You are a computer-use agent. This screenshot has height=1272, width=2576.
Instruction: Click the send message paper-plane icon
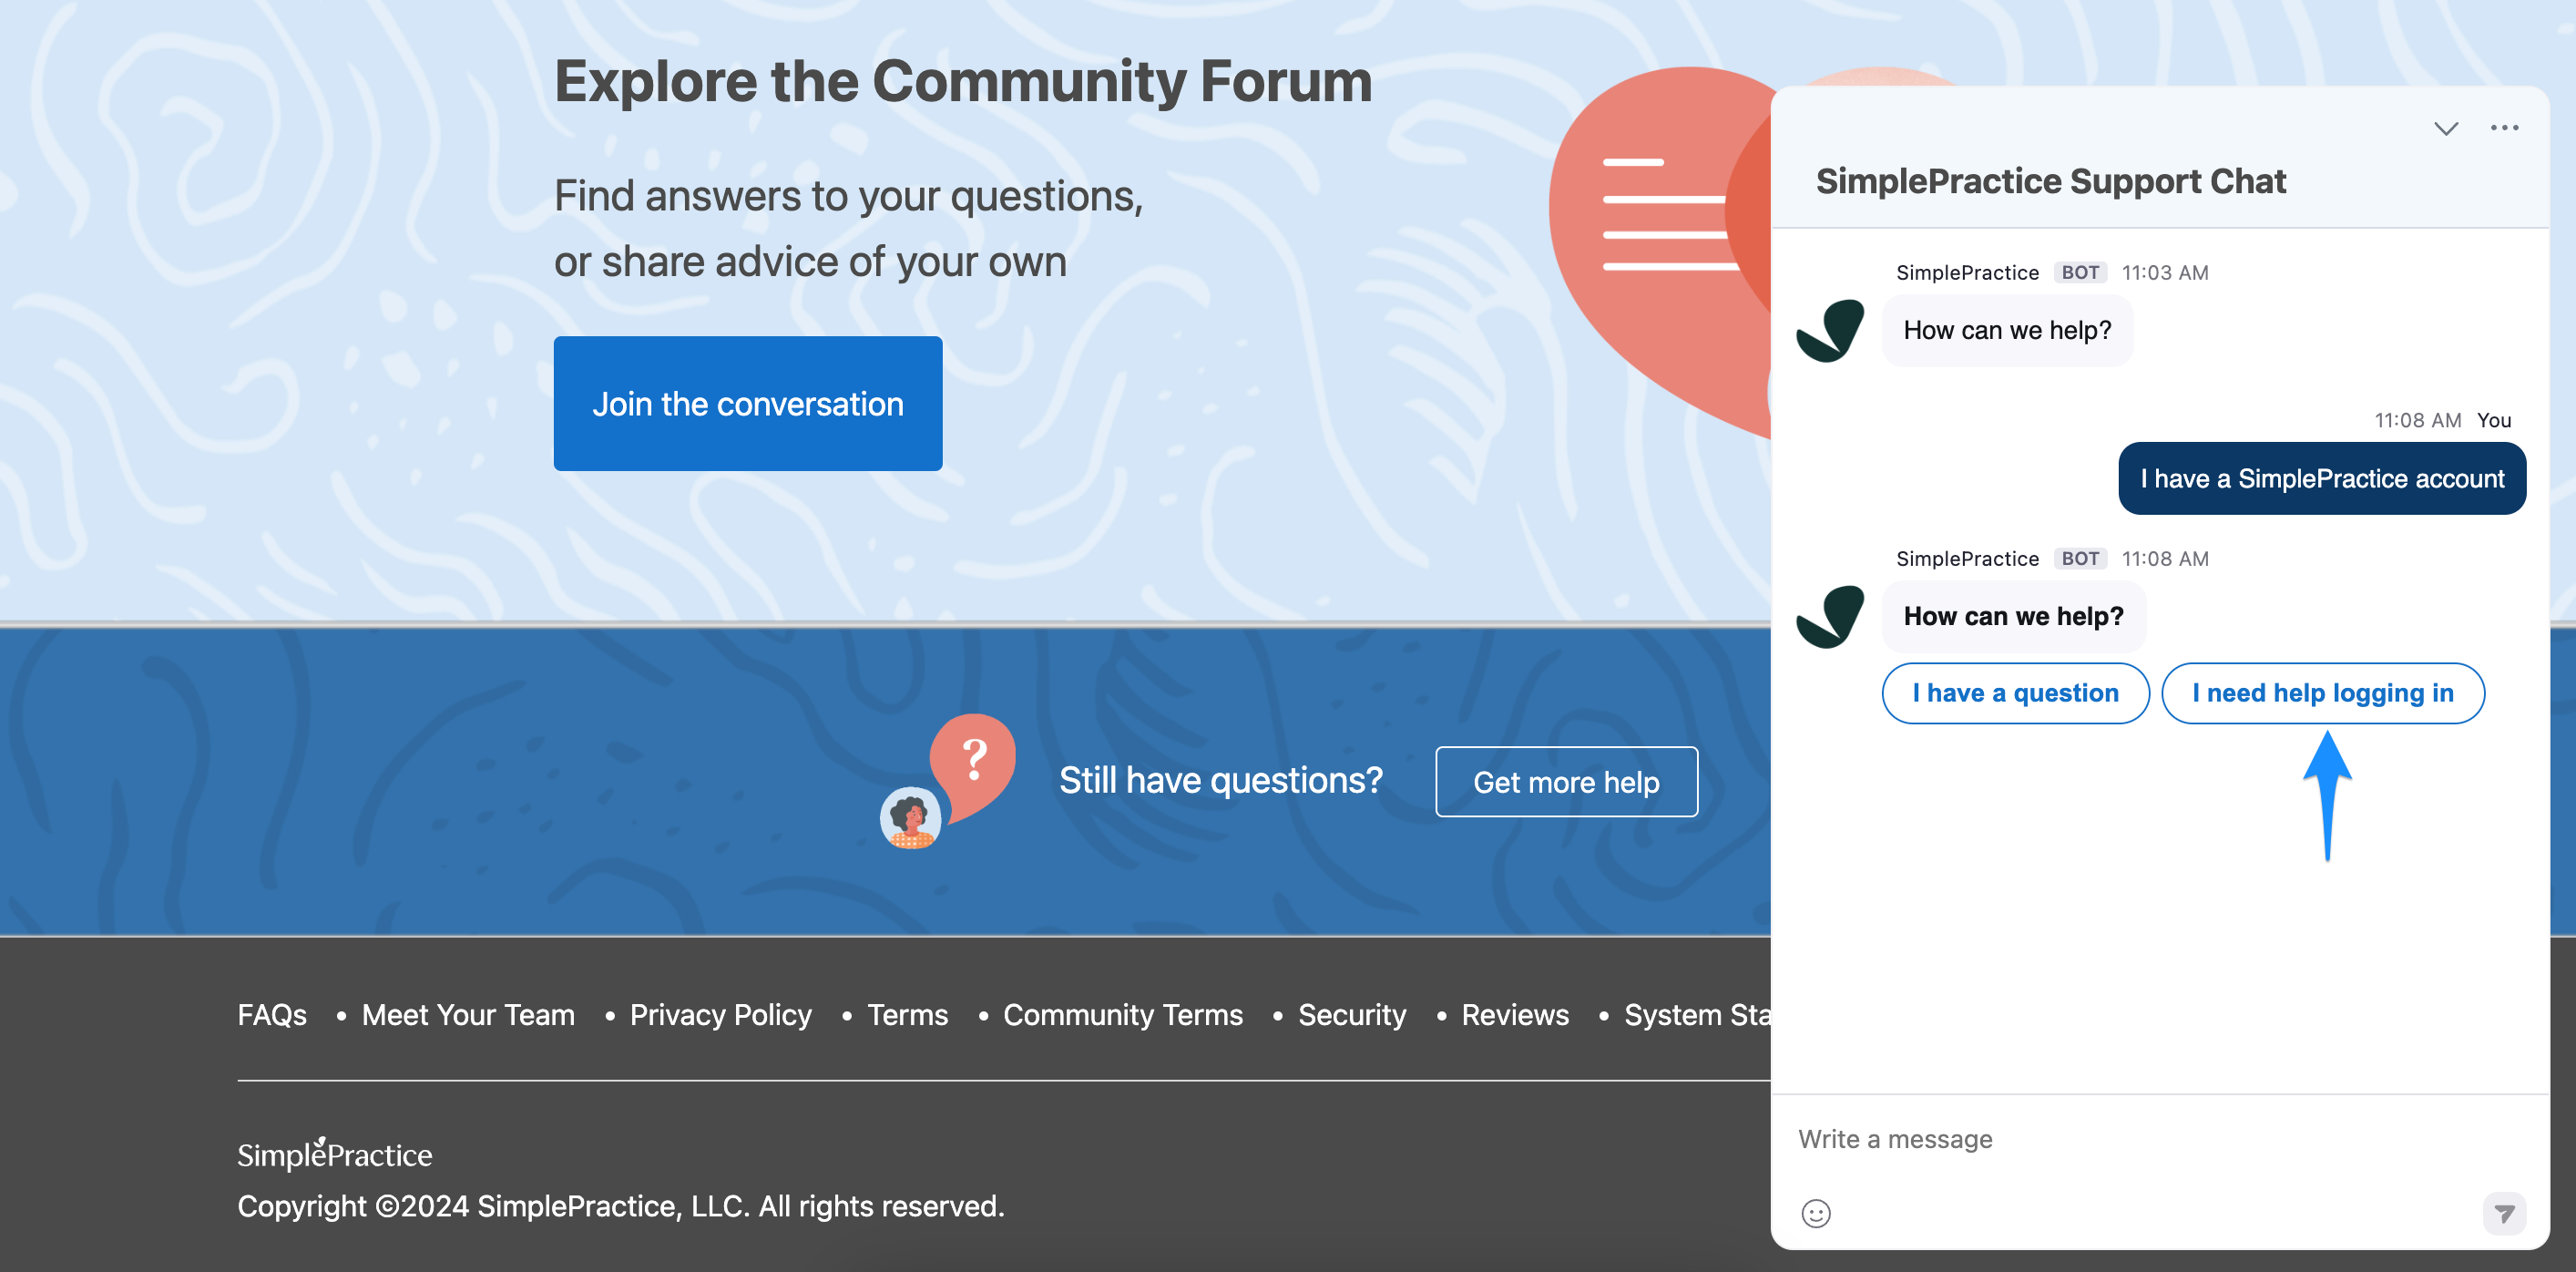pos(2505,1213)
